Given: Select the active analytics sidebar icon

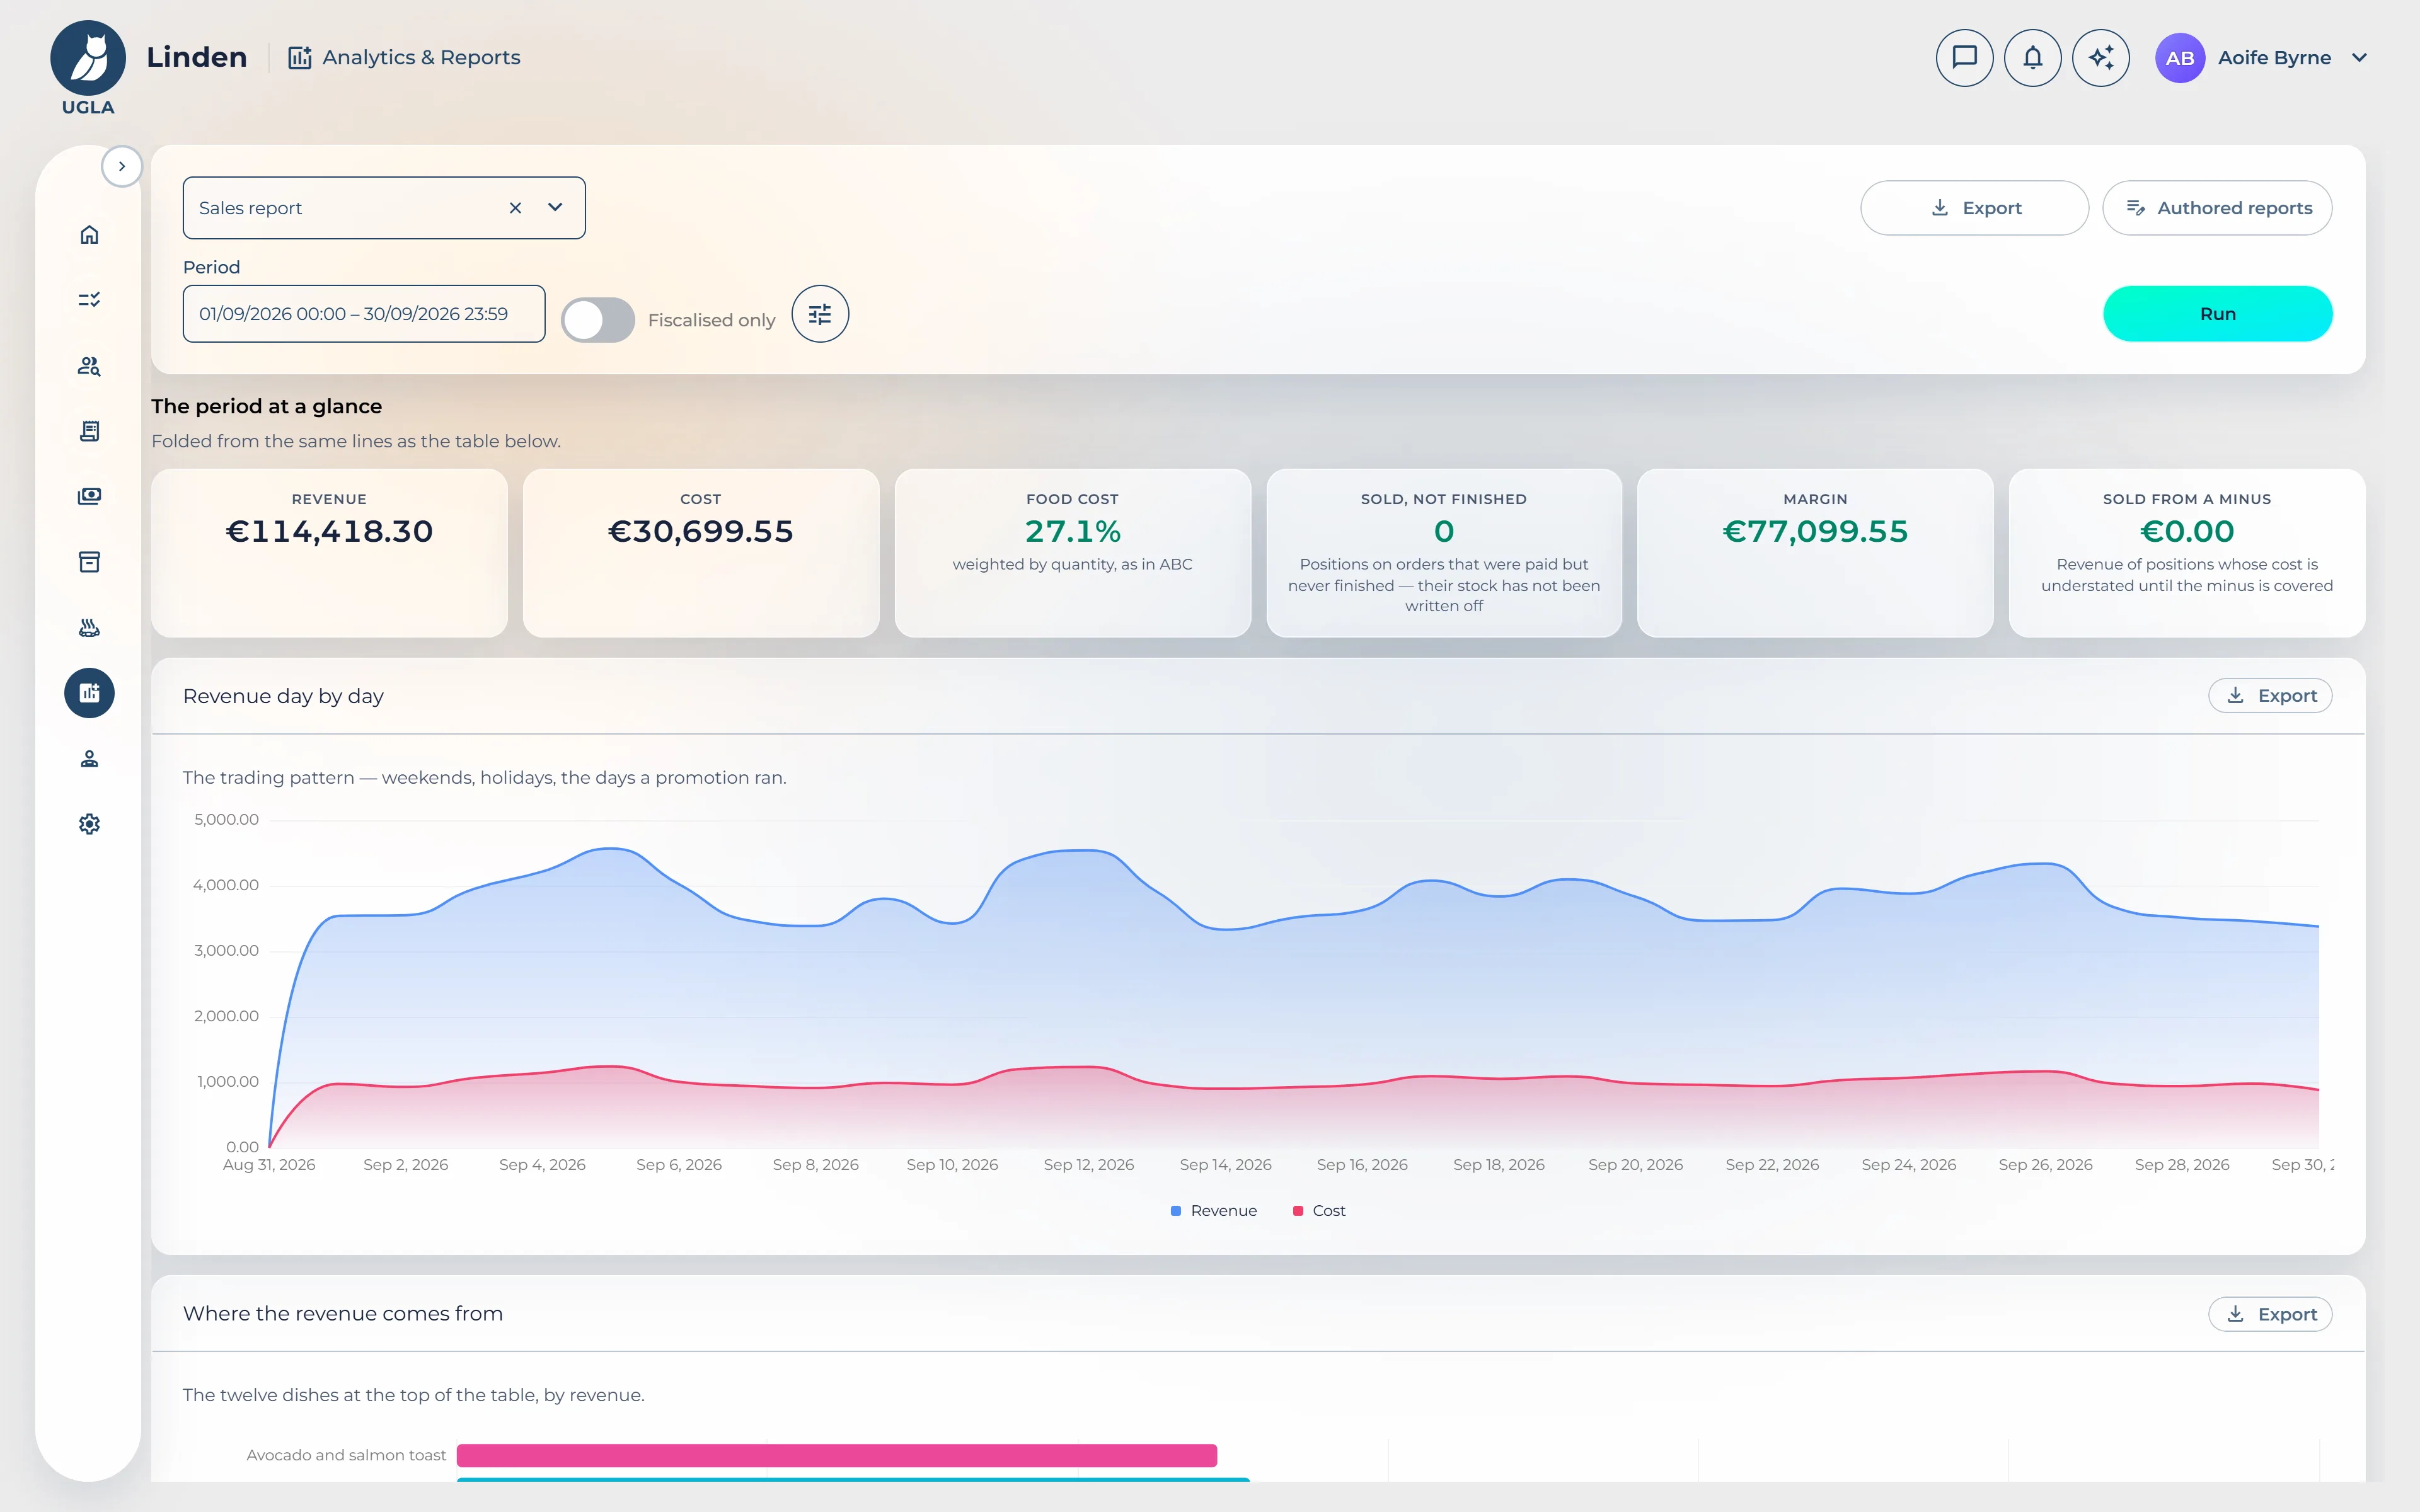Looking at the screenshot, I should tap(89, 692).
